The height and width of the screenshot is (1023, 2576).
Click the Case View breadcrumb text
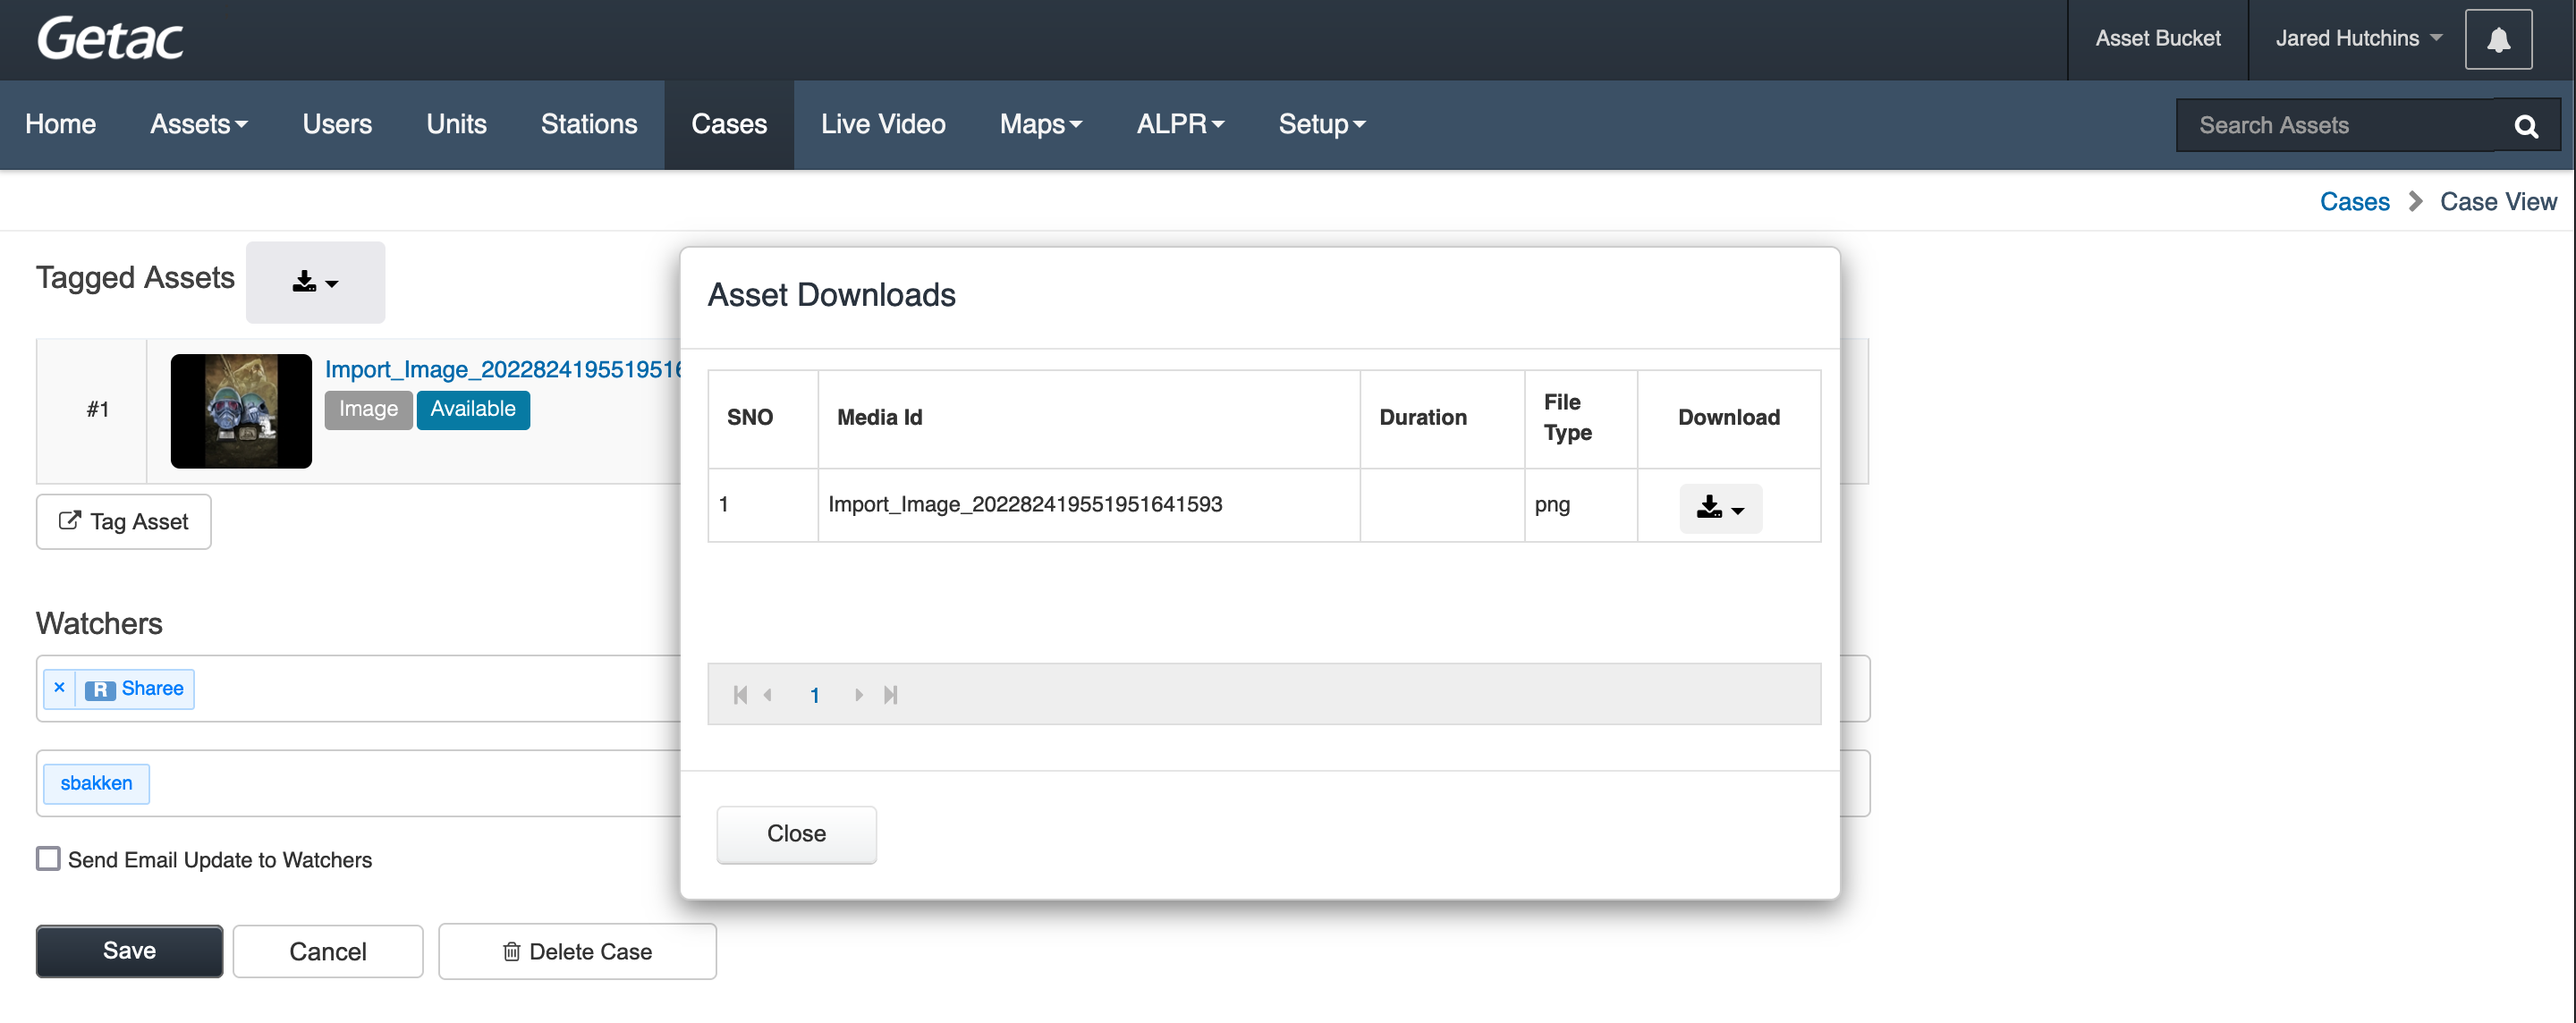pyautogui.click(x=2497, y=201)
